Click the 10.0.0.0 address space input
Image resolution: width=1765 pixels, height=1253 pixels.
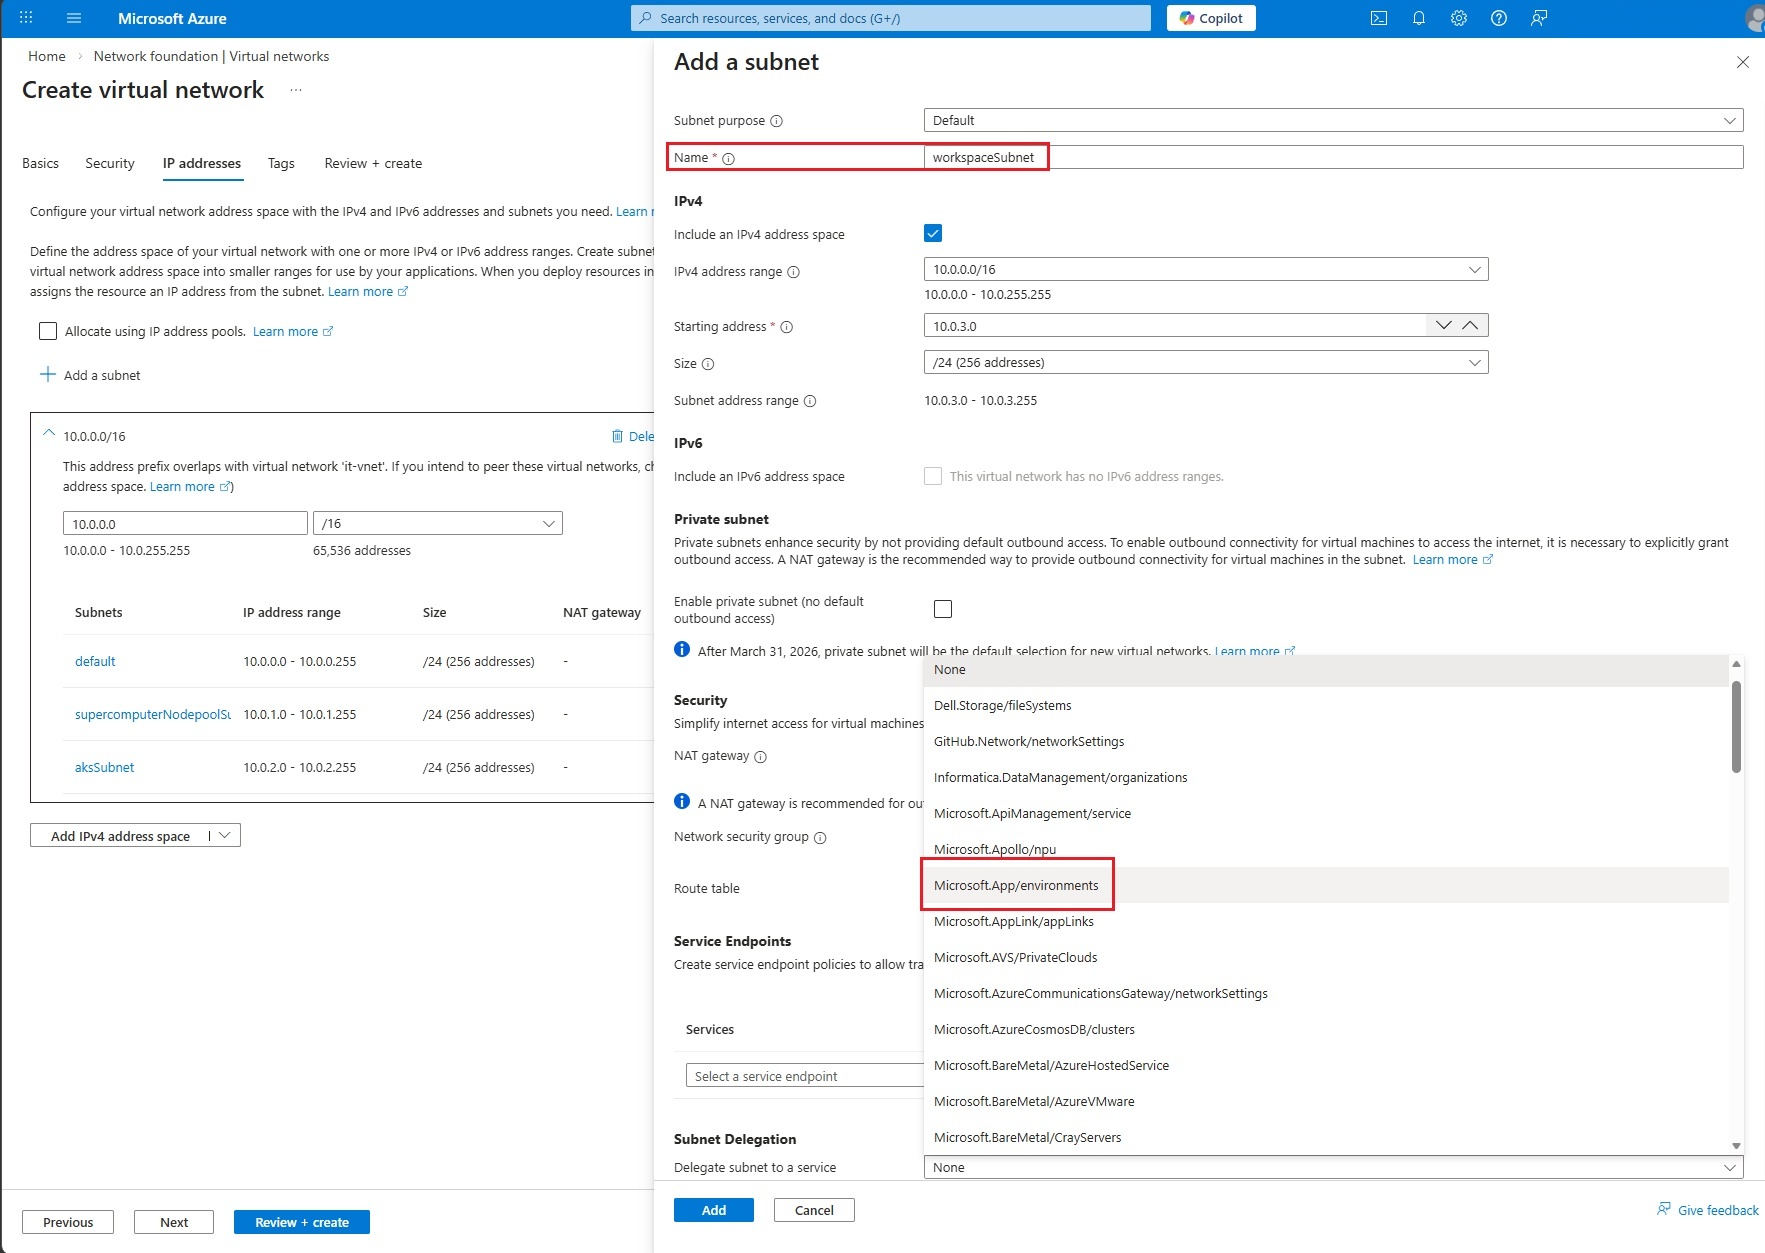(185, 523)
